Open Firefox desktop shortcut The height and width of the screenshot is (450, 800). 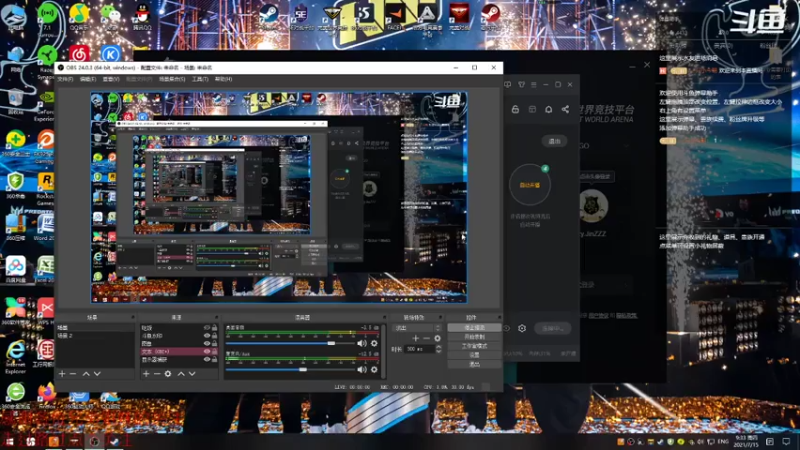pyautogui.click(x=46, y=395)
